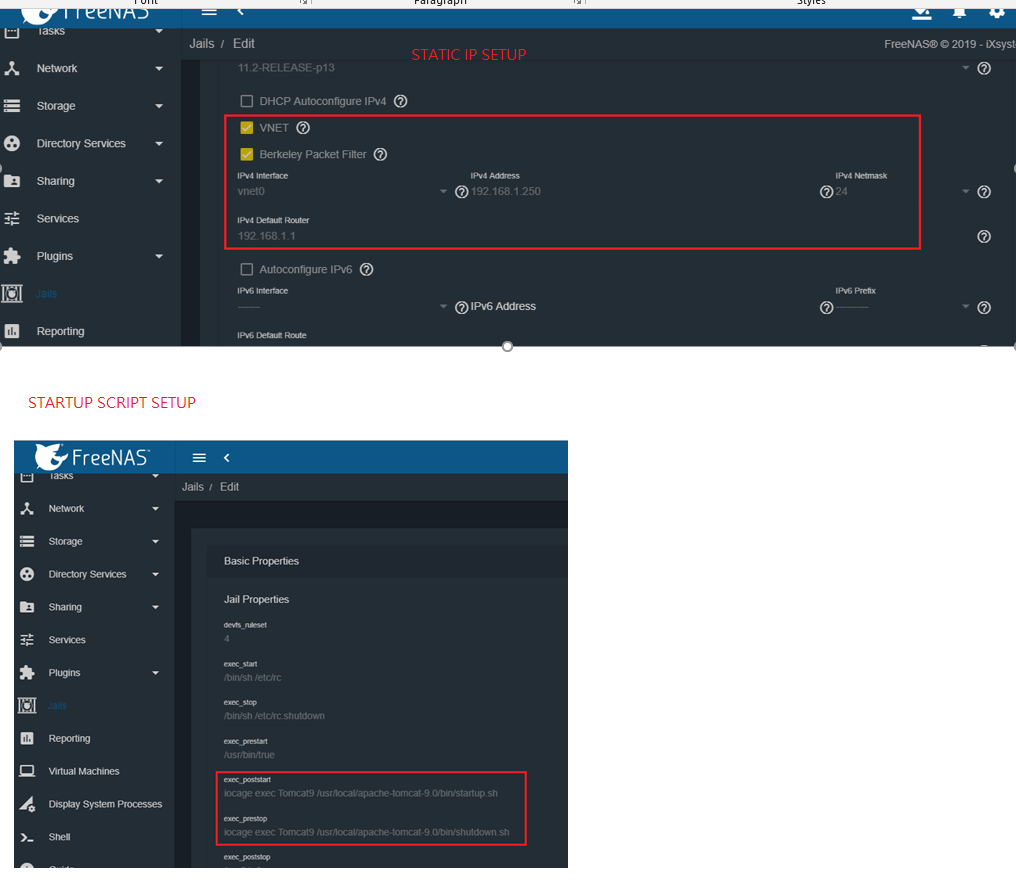Click the help icon after the IPv4 Netmask dropdown
This screenshot has height=884, width=1016.
point(984,192)
